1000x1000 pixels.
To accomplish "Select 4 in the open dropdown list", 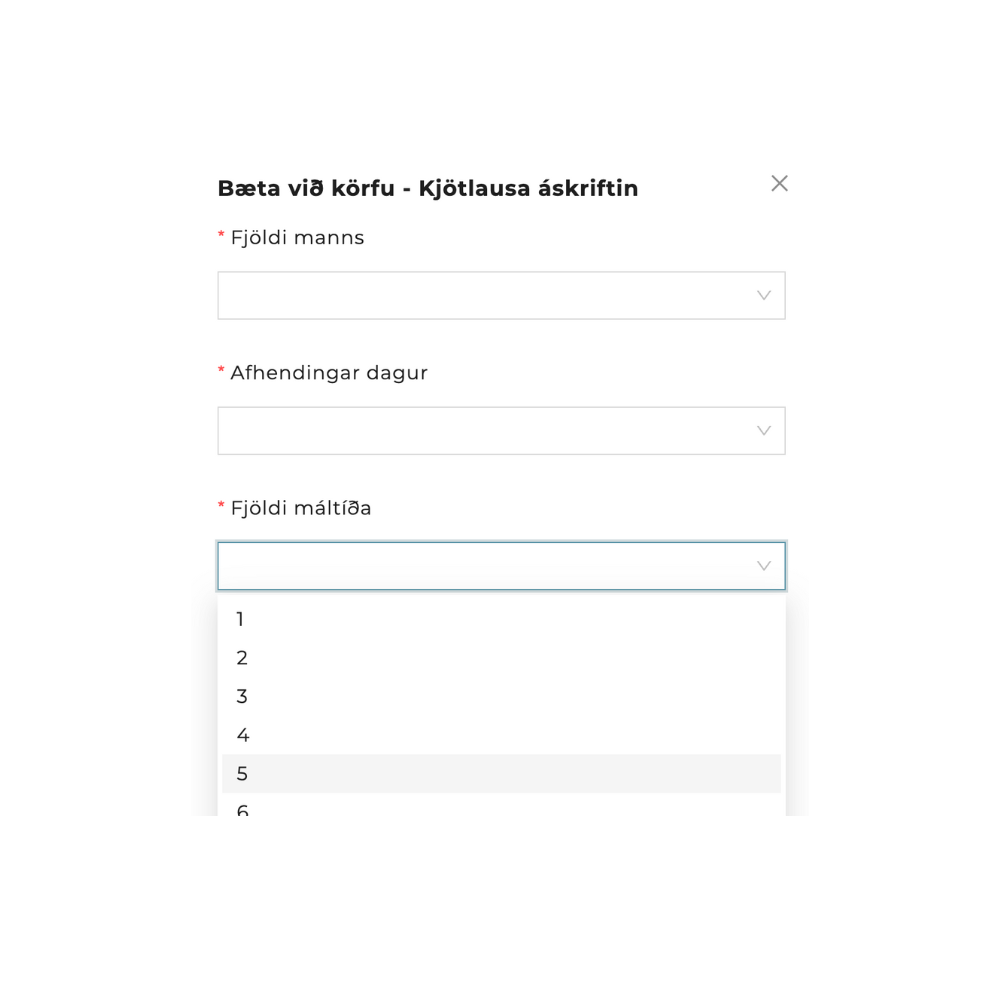I will point(500,735).
